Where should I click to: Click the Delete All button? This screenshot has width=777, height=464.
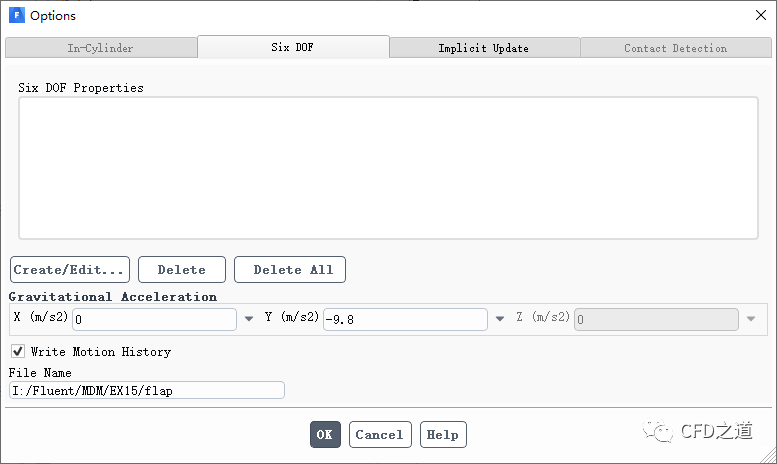290,270
